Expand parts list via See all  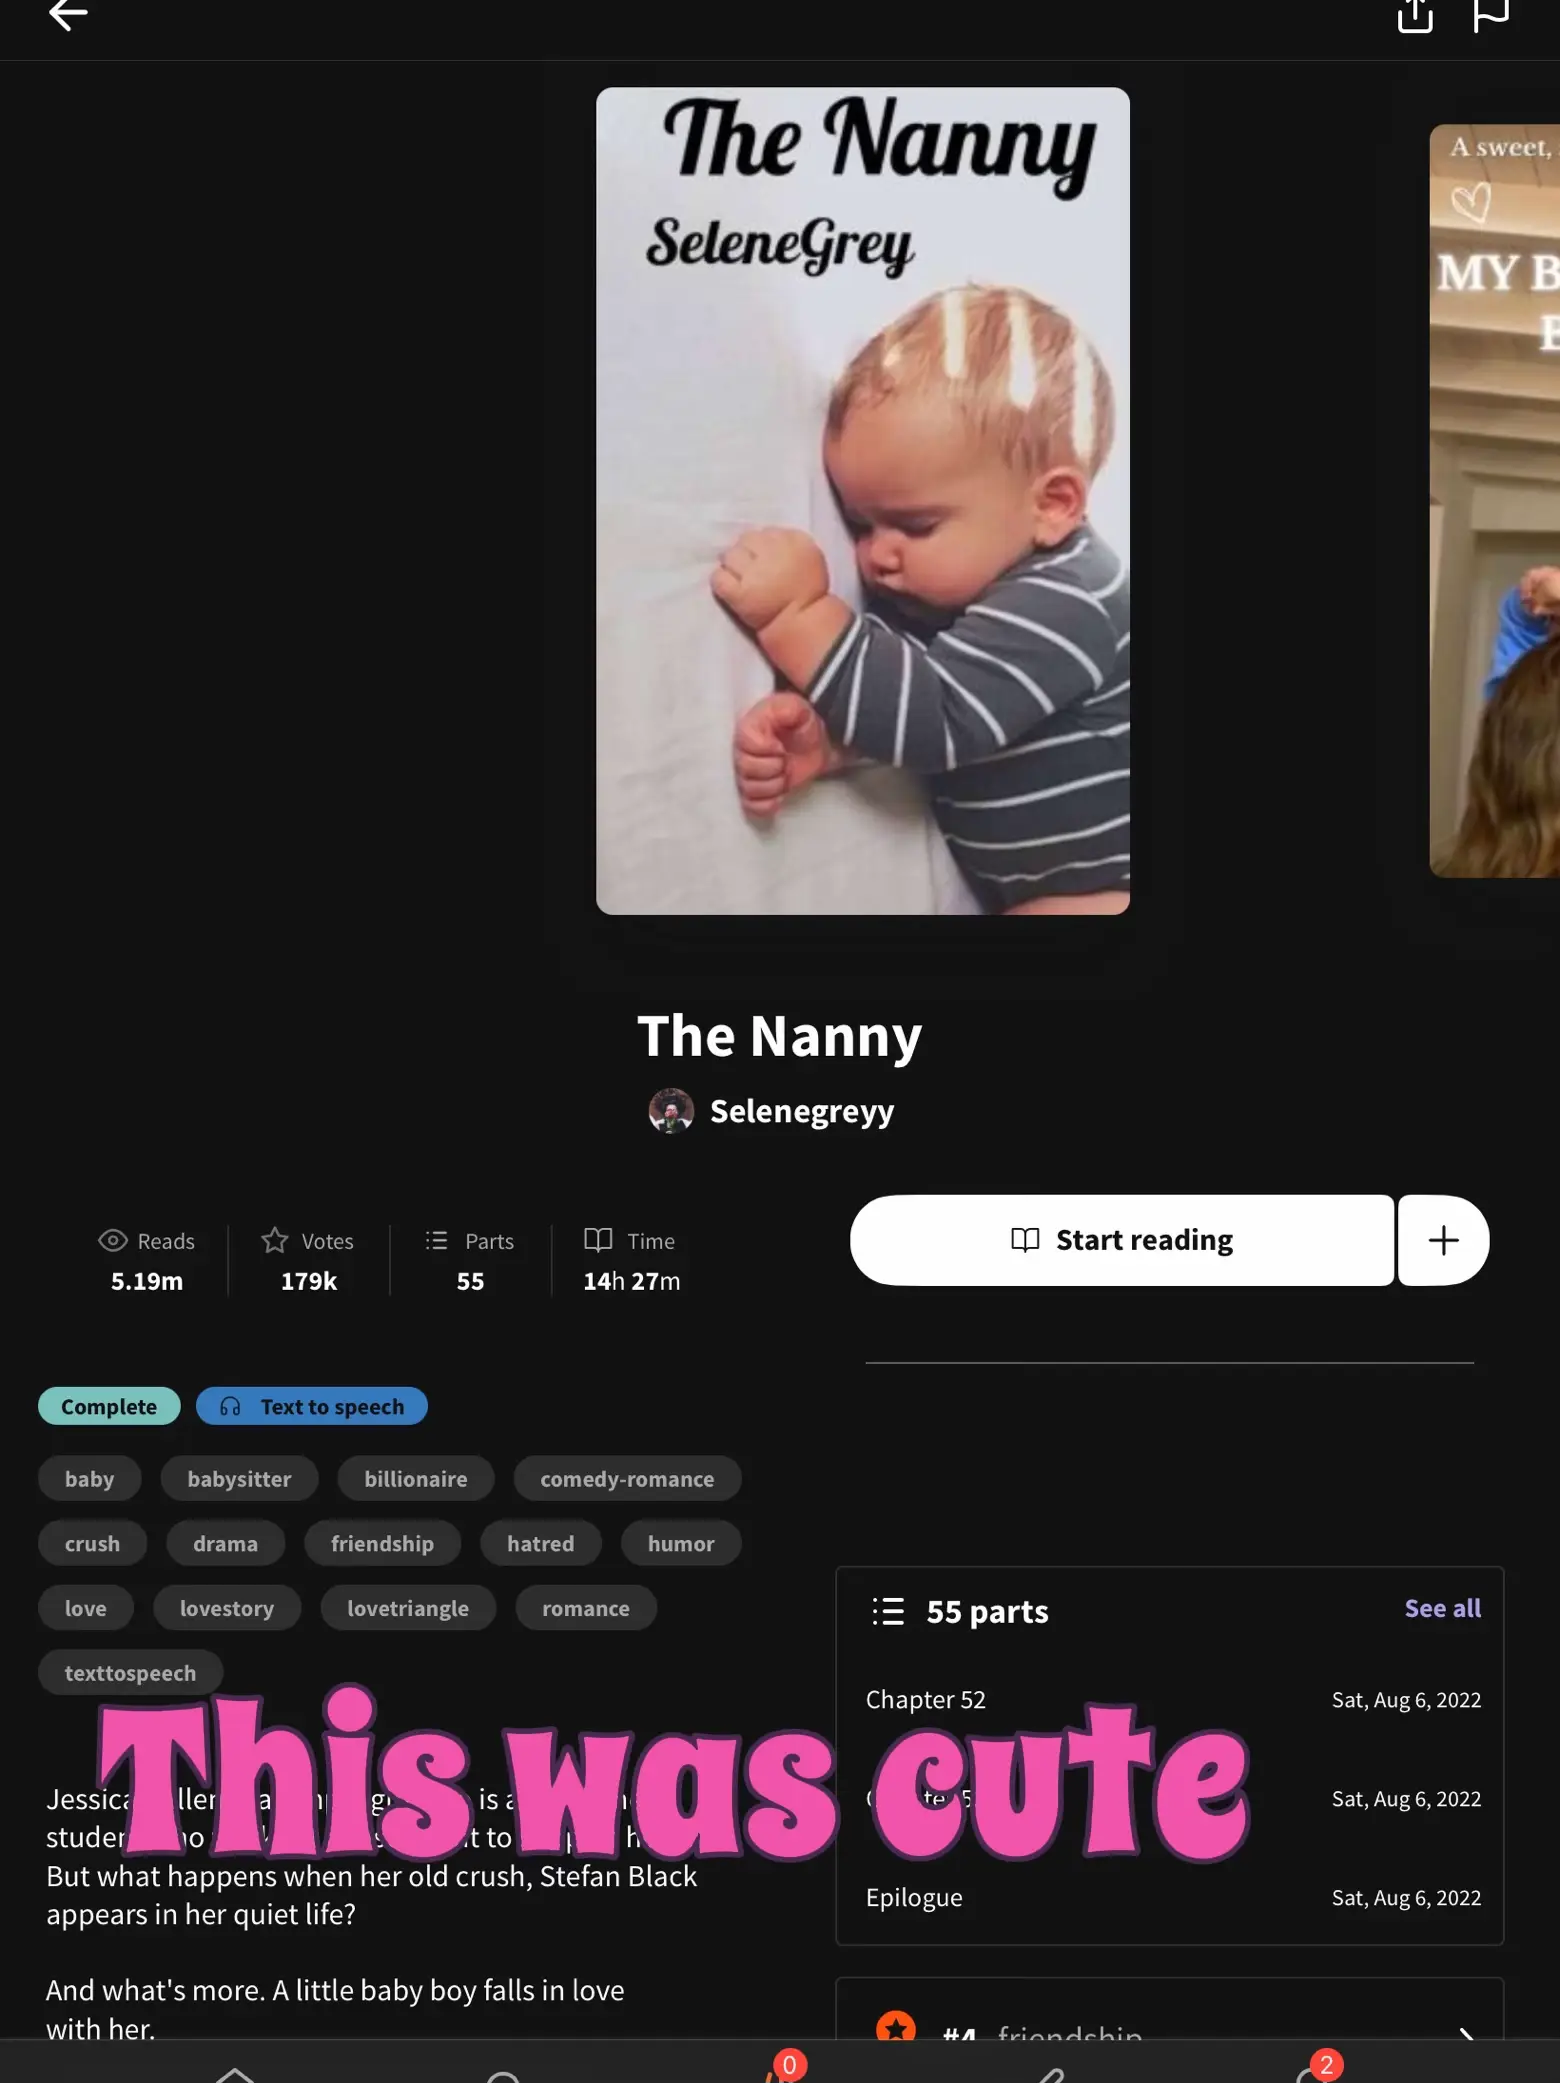[x=1442, y=1608]
